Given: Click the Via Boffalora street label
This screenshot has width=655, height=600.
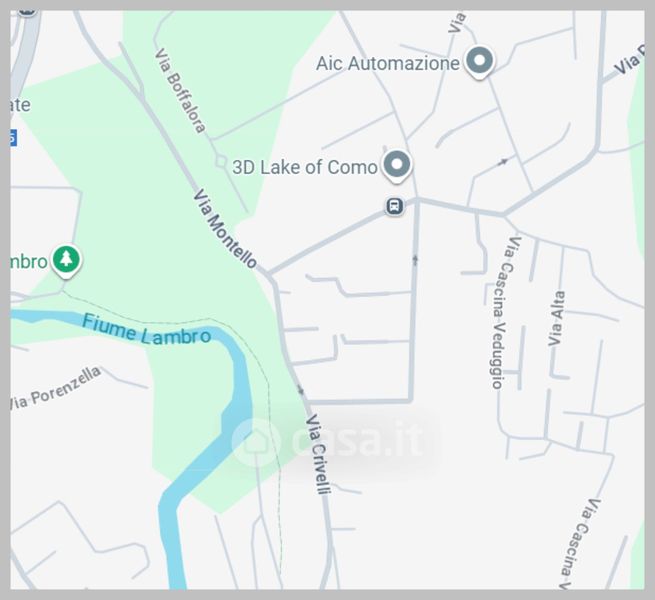Looking at the screenshot, I should (x=180, y=91).
